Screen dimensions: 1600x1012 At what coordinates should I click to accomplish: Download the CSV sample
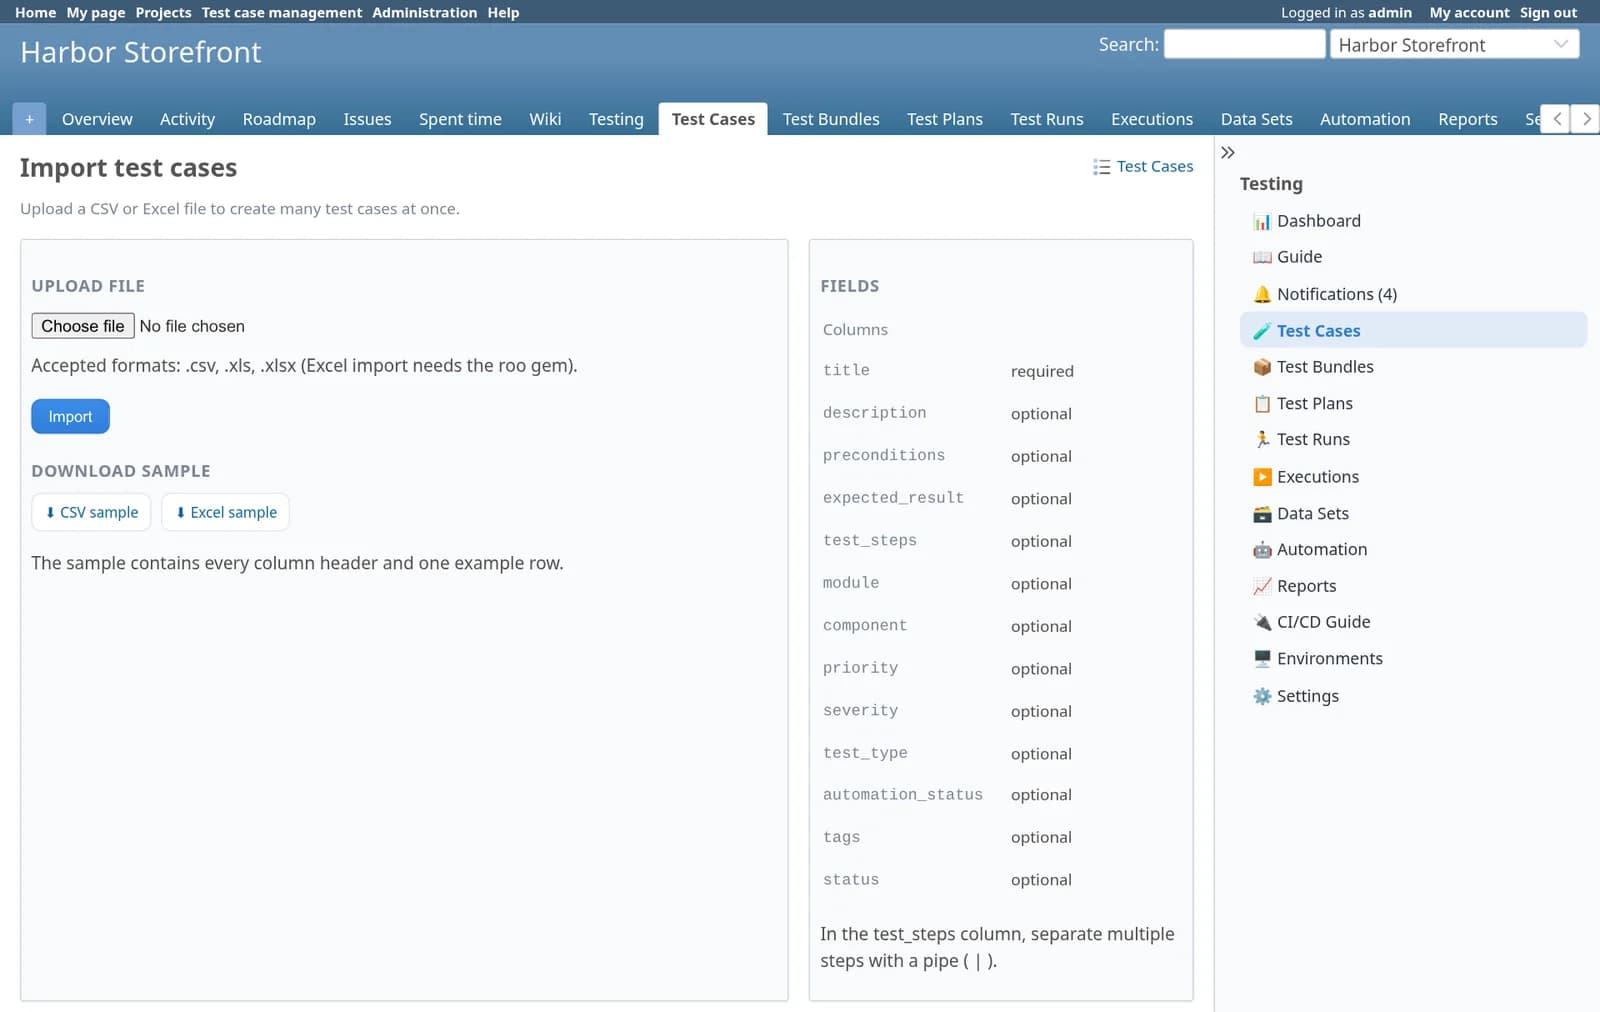(91, 512)
